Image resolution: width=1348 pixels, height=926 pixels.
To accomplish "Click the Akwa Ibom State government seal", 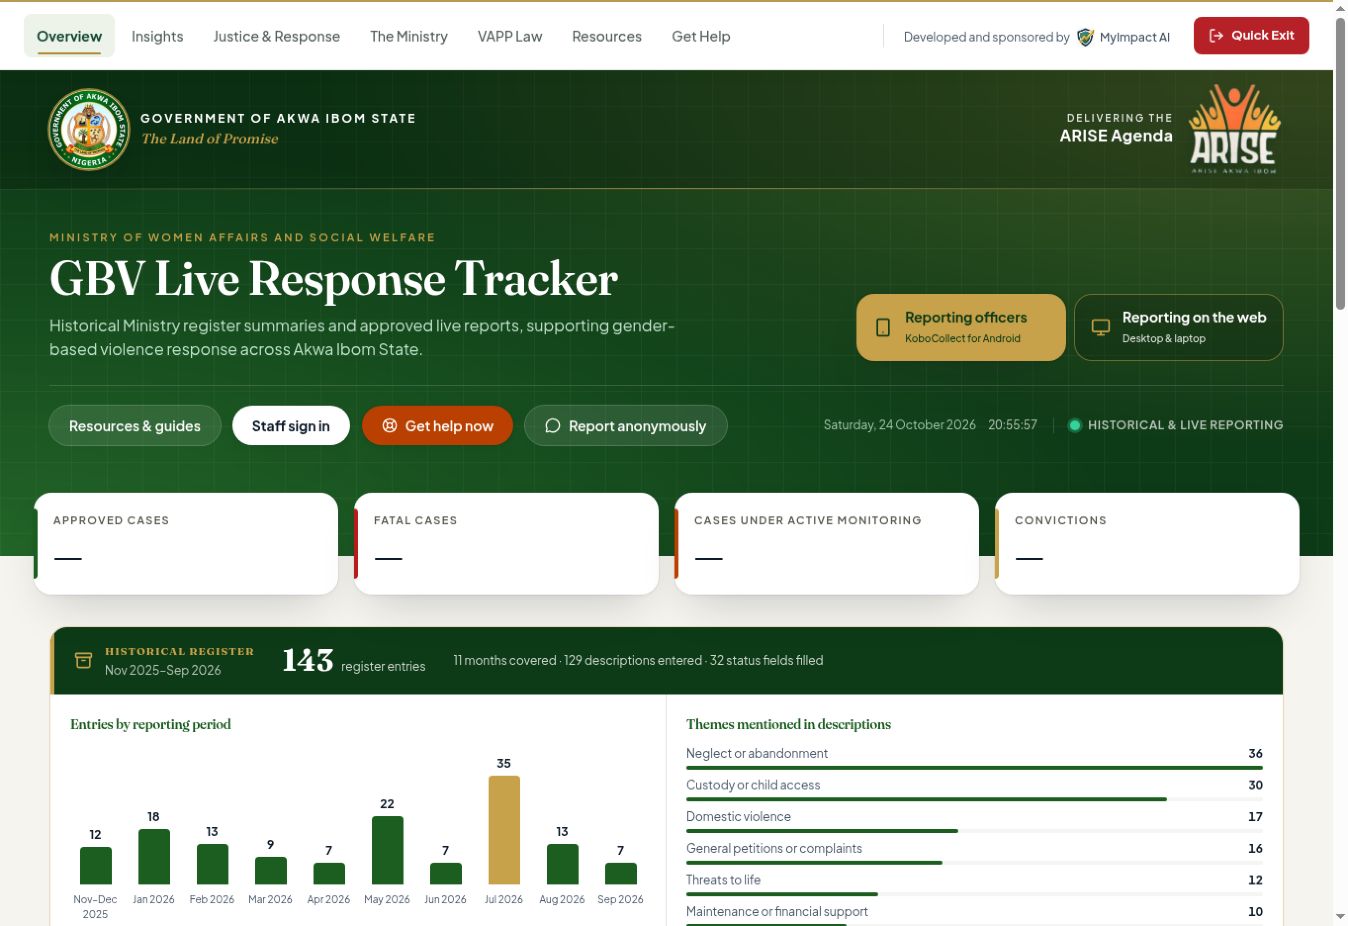I will pos(89,129).
